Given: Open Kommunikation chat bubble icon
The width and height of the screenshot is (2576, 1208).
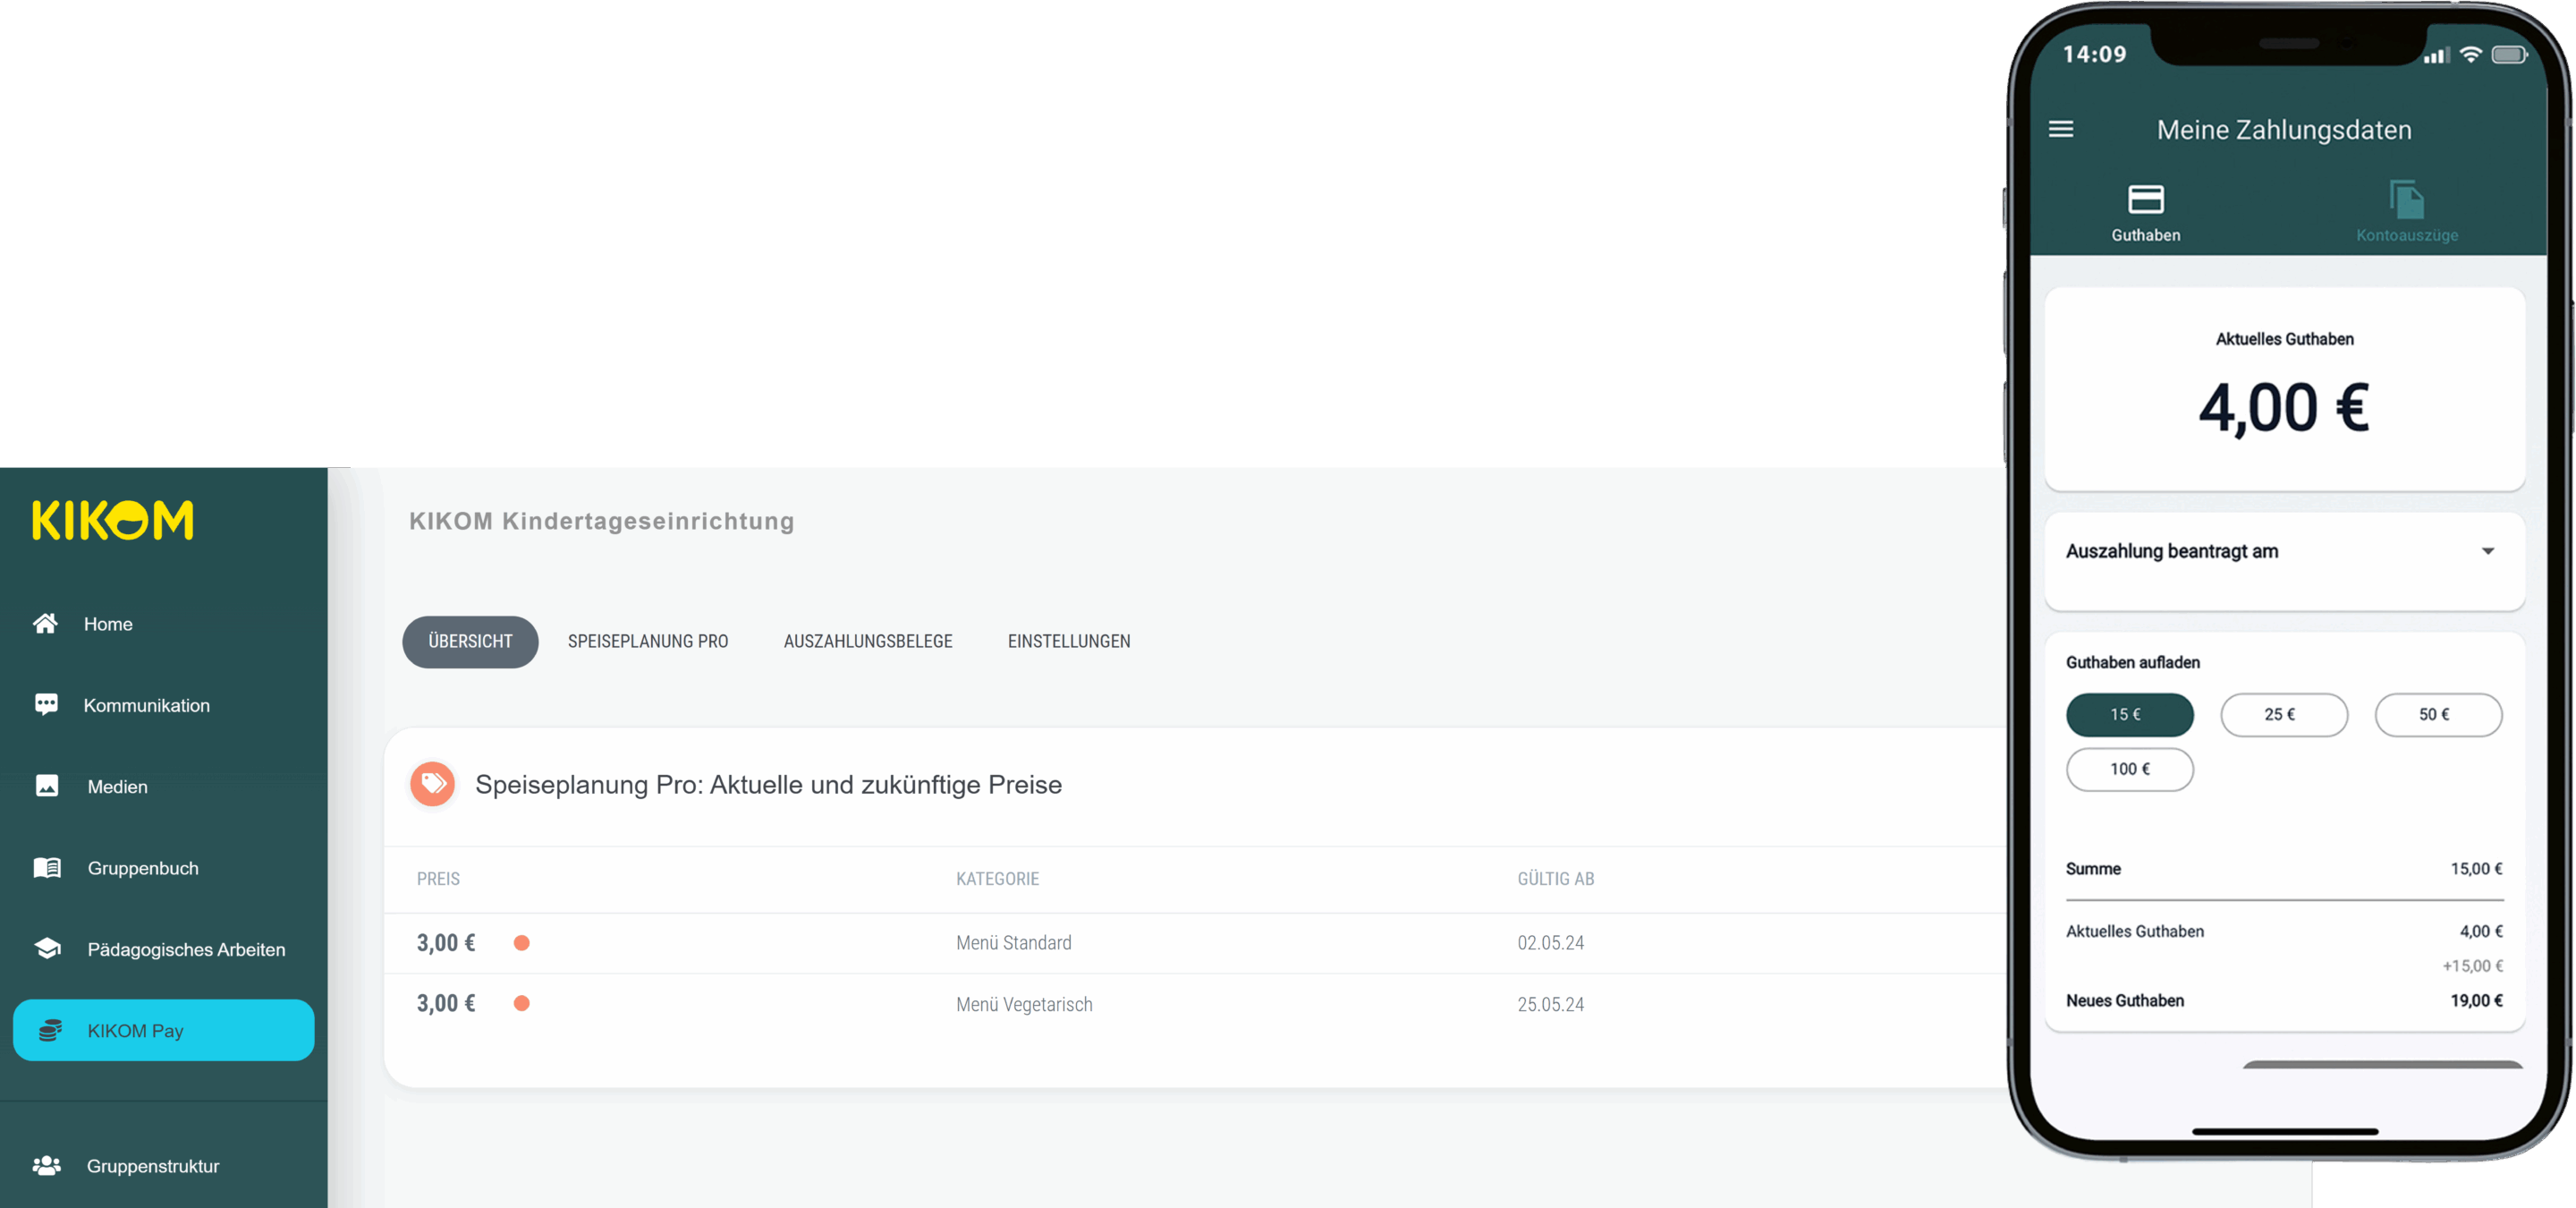Looking at the screenshot, I should [46, 704].
